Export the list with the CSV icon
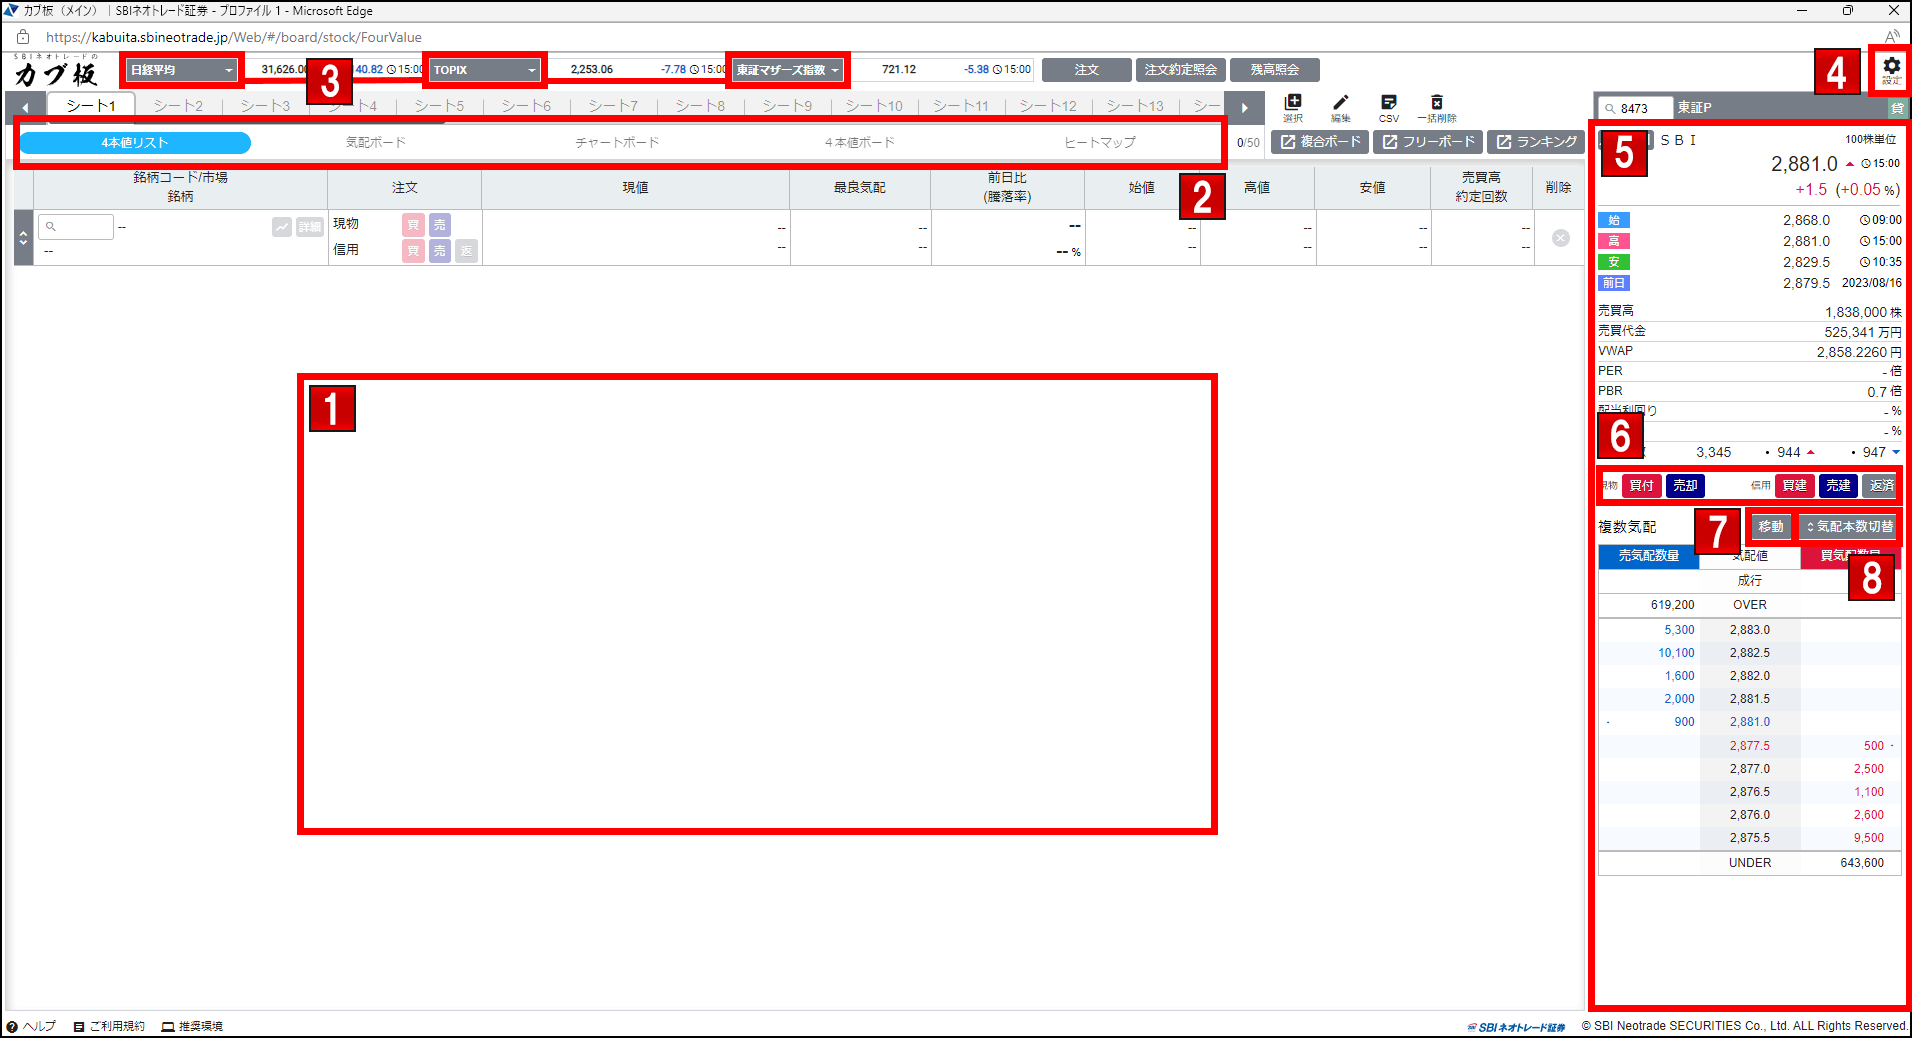 coord(1389,107)
